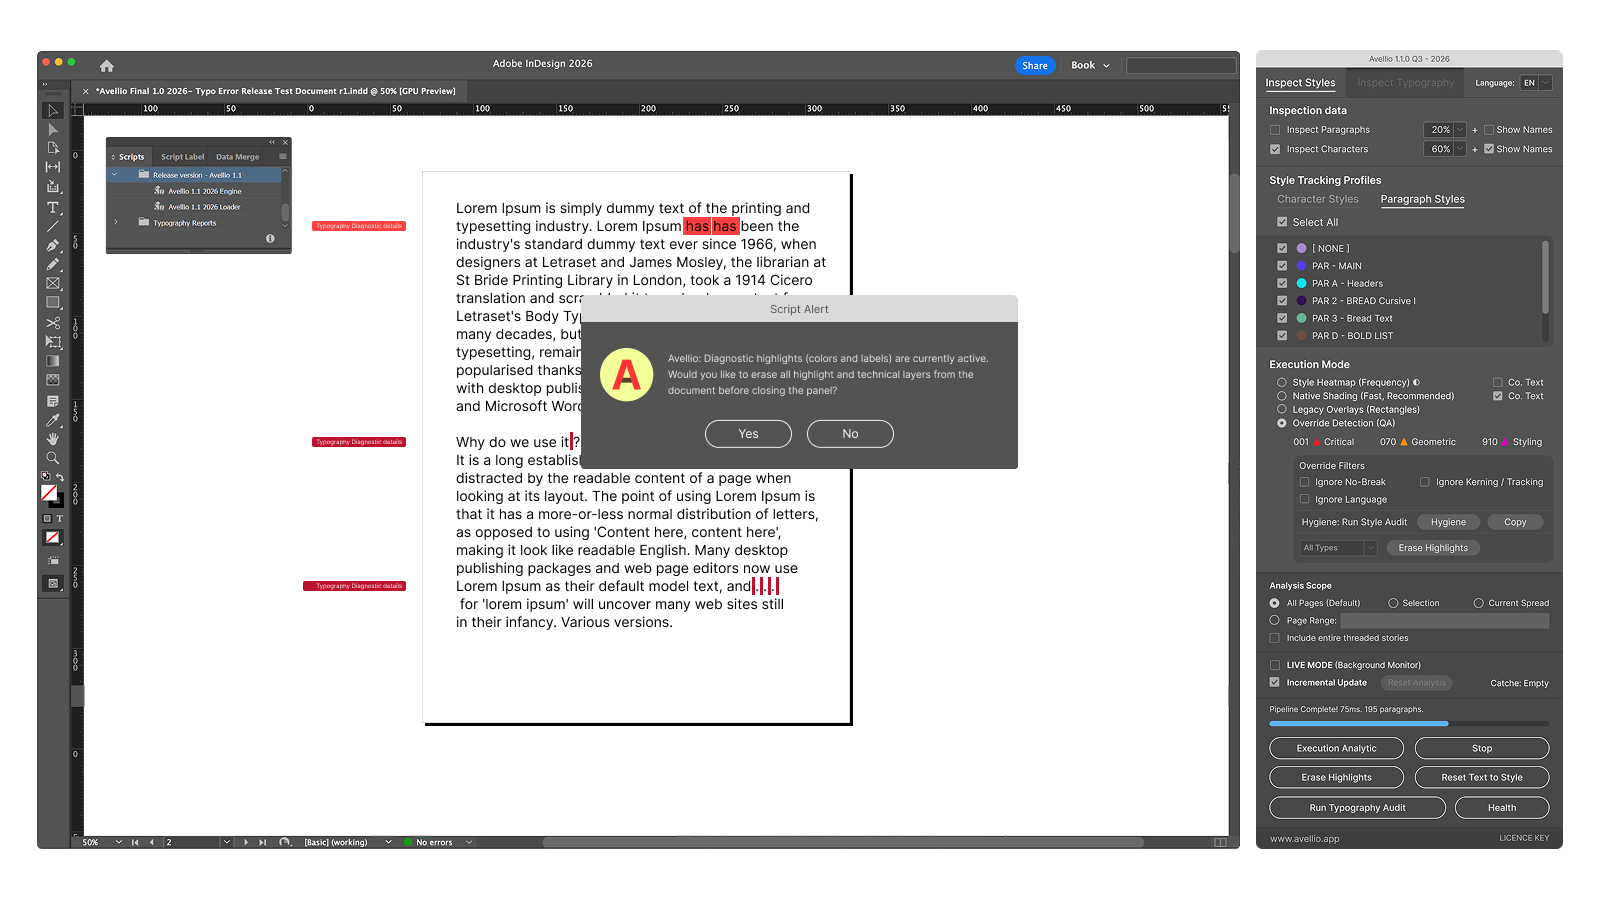Click the Run Typography Audit button
1600x900 pixels.
click(1357, 808)
